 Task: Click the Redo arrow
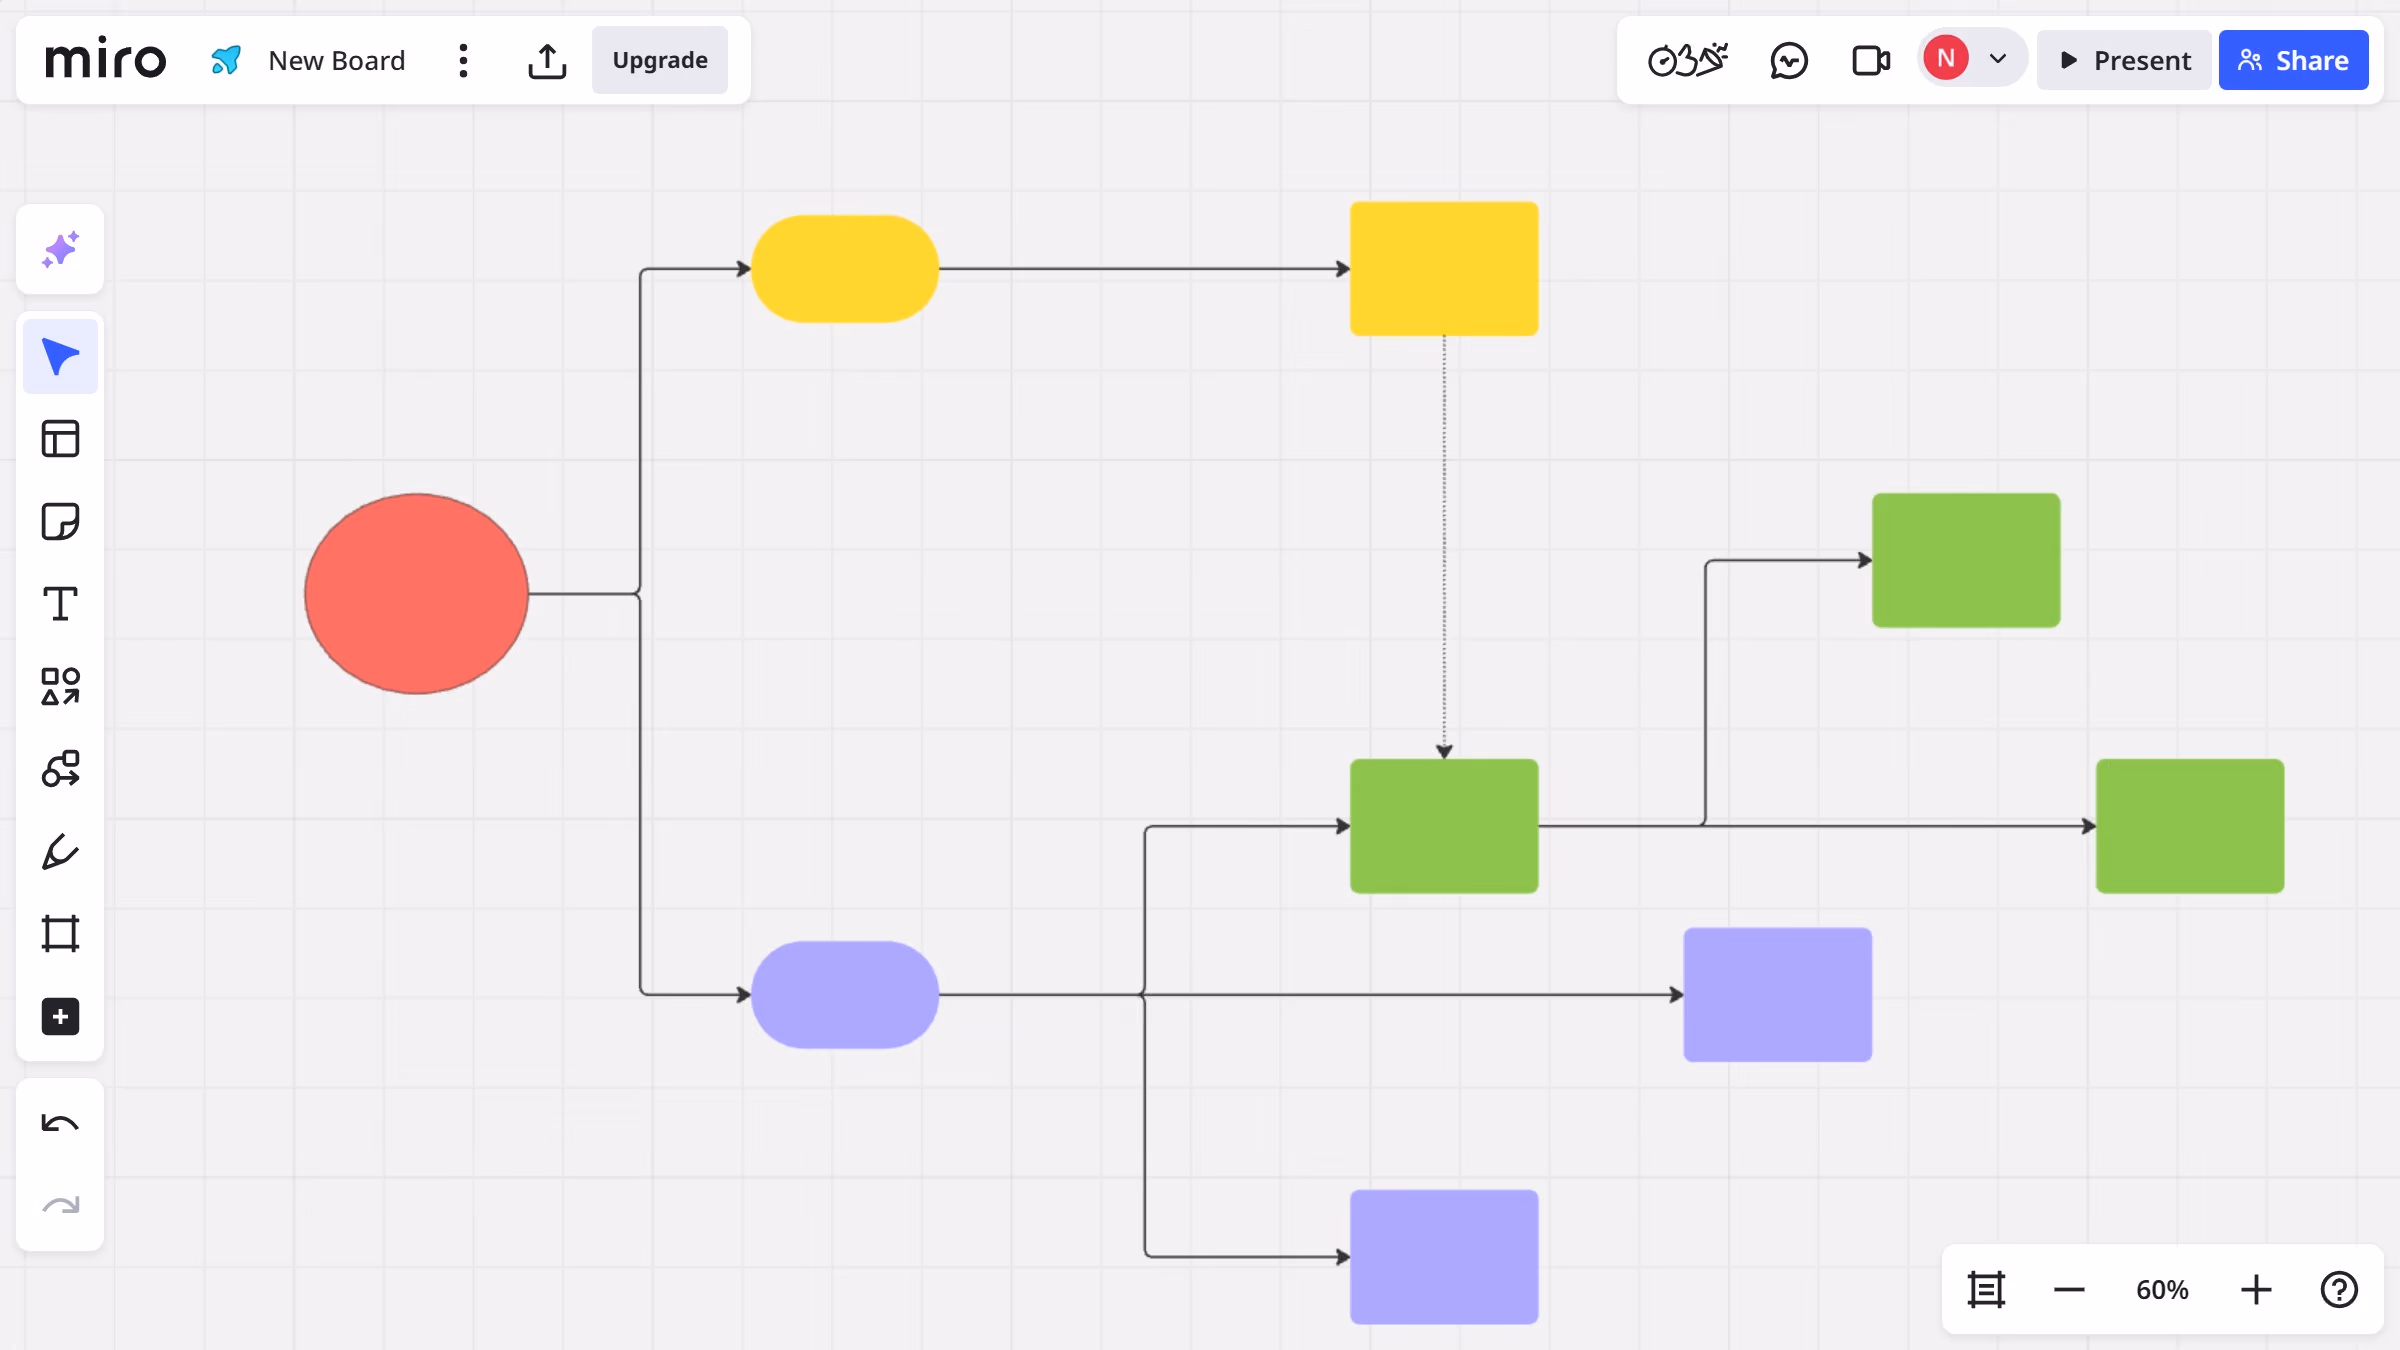point(60,1206)
